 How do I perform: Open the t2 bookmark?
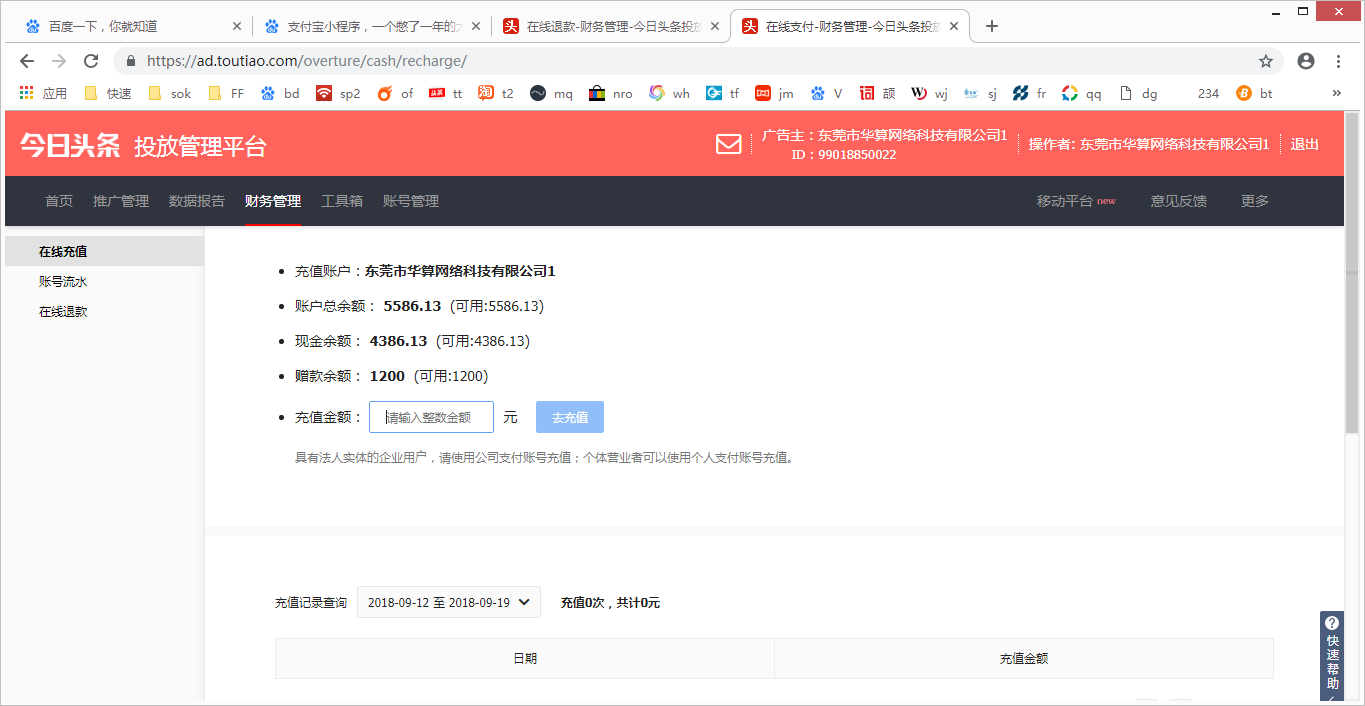496,93
